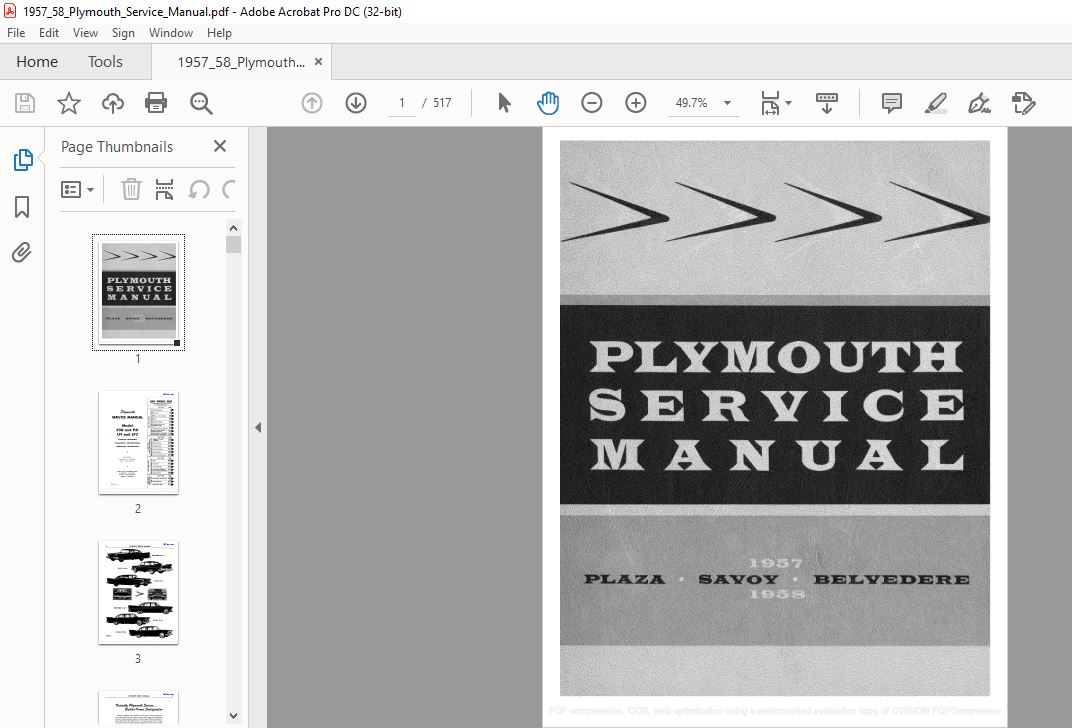The image size is (1072, 728).
Task: Open the Edit/Stamp more tools icon
Action: (1023, 103)
